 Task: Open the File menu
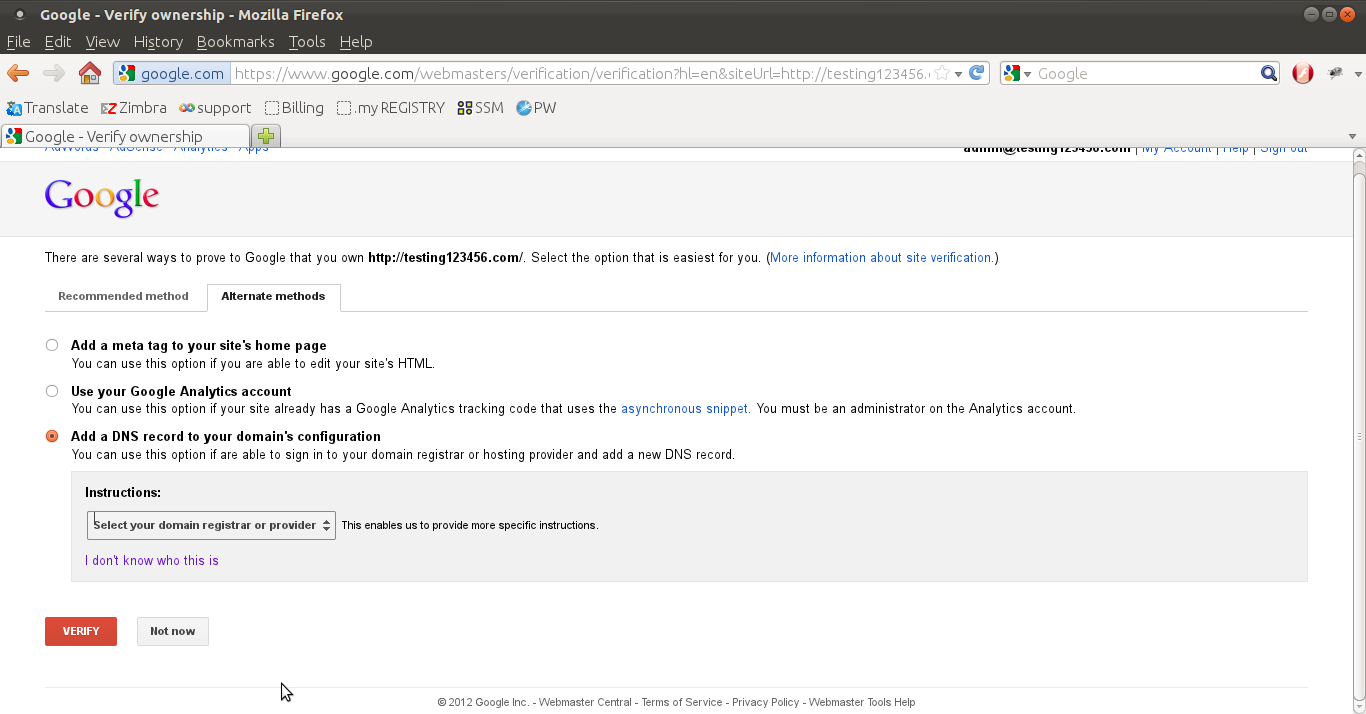pos(18,42)
